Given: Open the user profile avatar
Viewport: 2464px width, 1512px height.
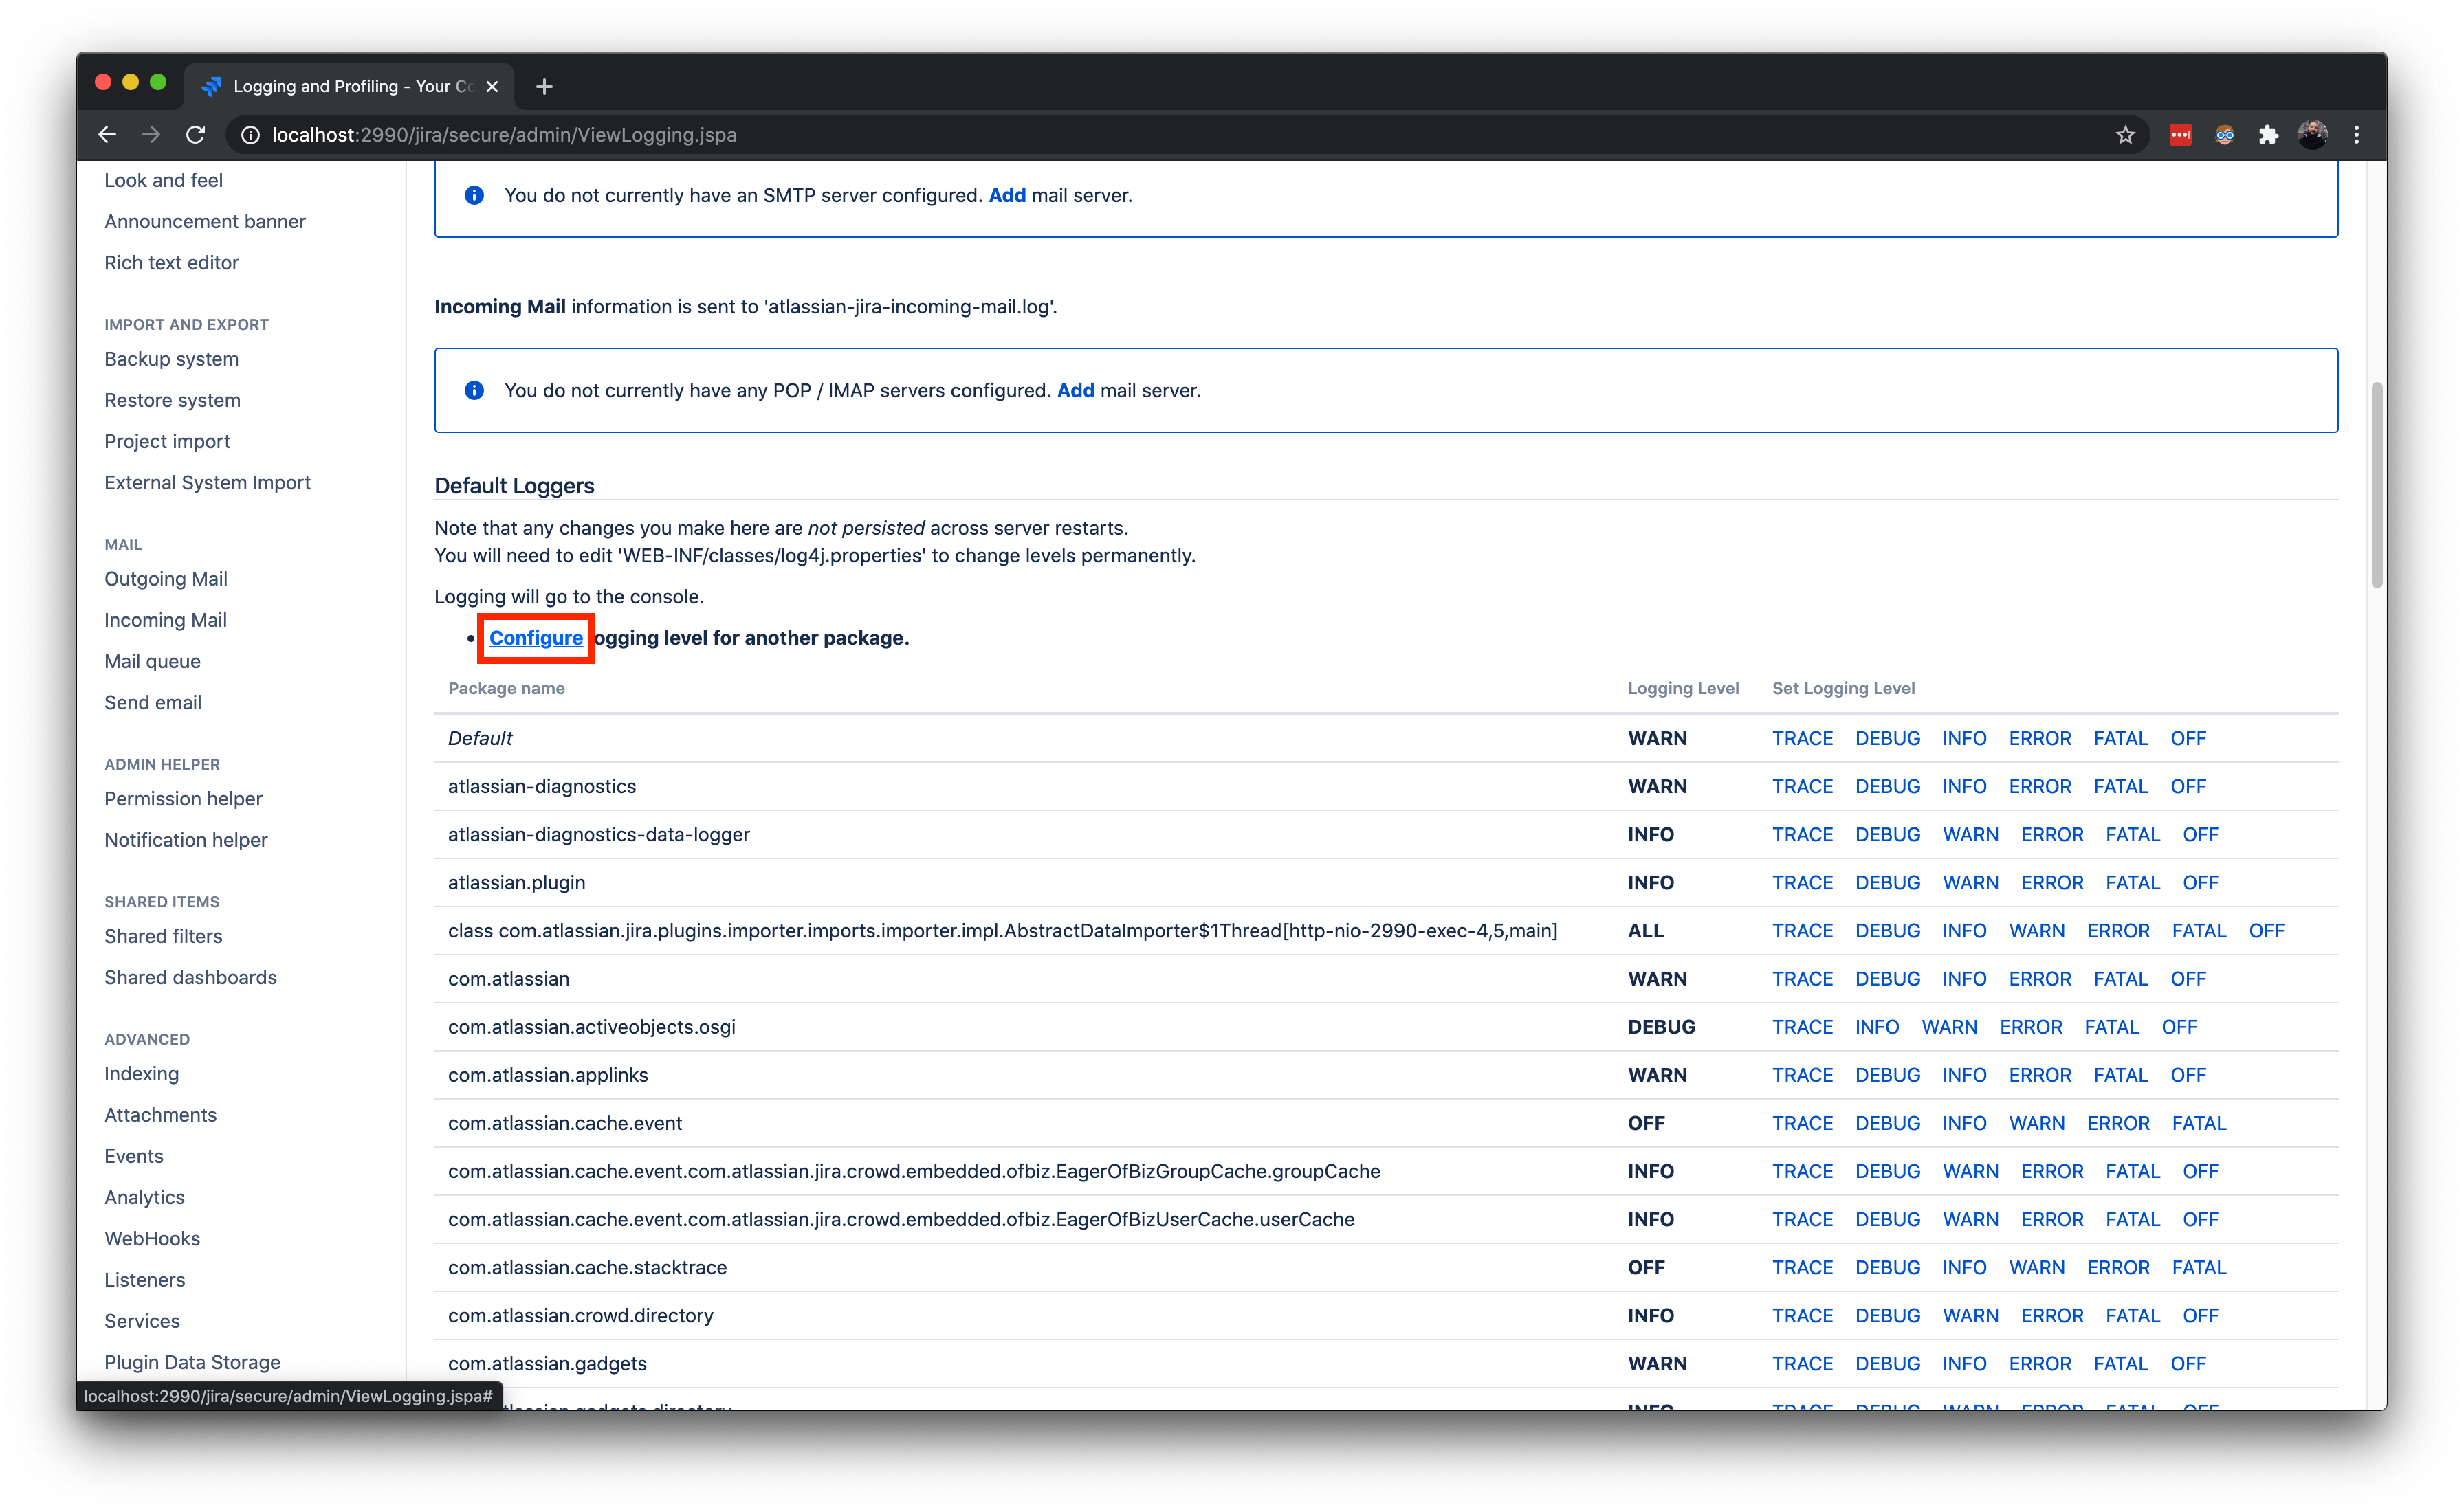Looking at the screenshot, I should tap(2312, 135).
